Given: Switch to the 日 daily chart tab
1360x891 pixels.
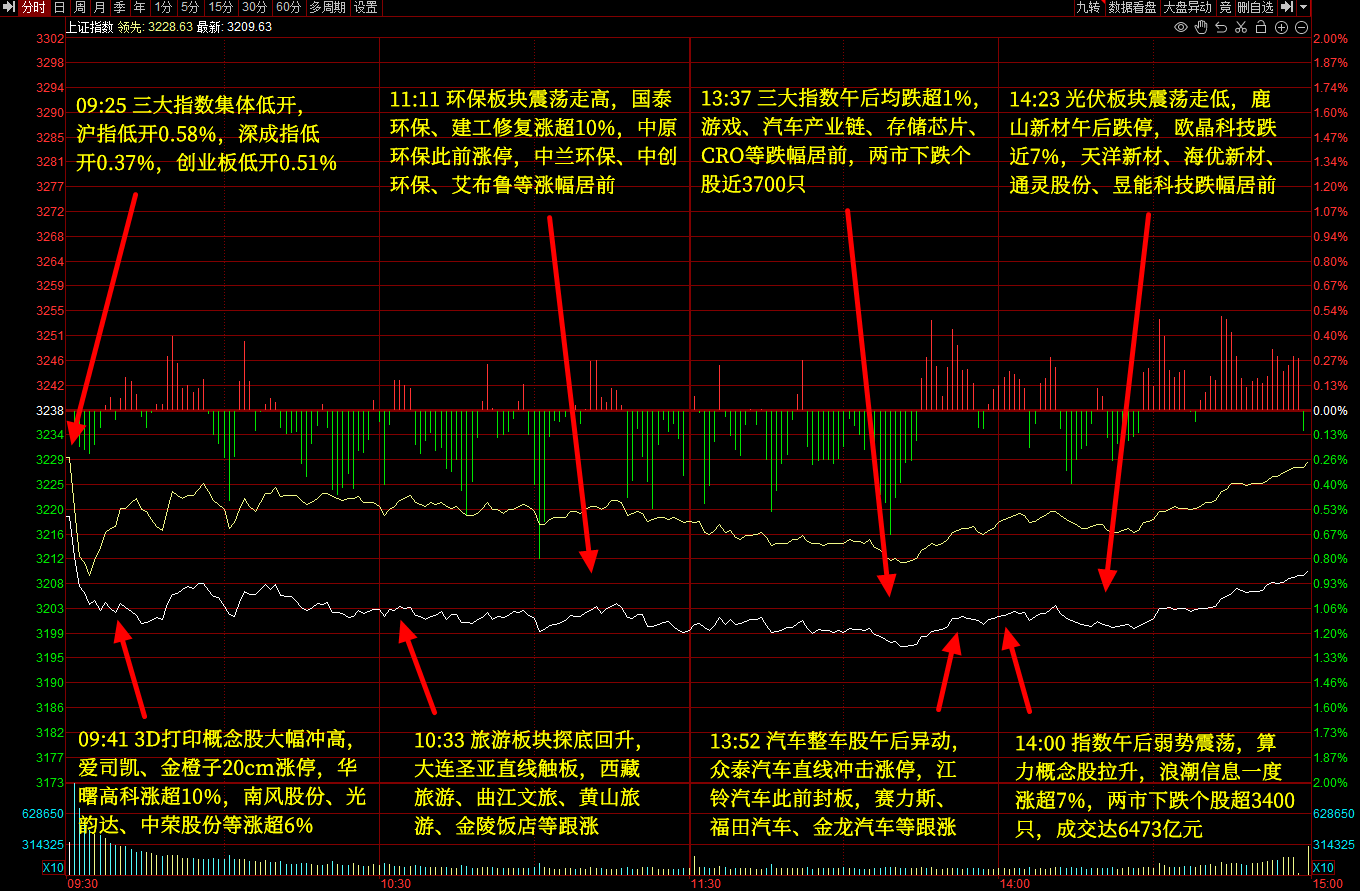Looking at the screenshot, I should tap(59, 7).
